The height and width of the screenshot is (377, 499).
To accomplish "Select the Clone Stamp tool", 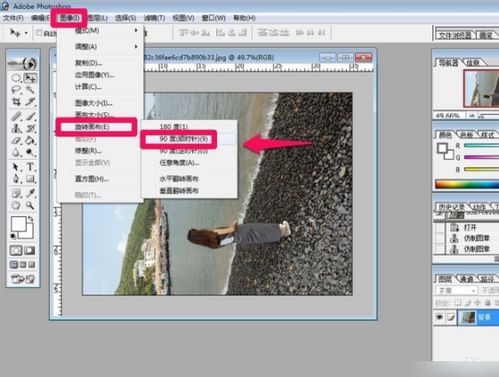I will point(16,128).
